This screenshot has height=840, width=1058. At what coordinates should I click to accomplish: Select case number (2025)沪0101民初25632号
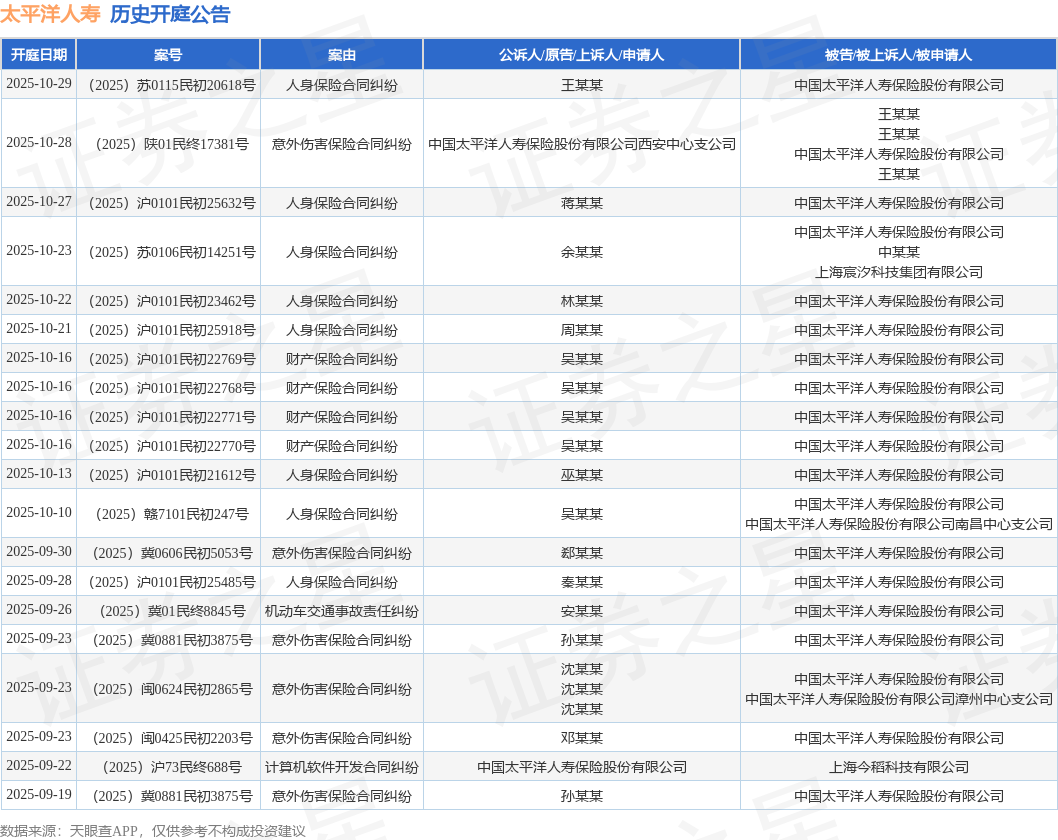(172, 203)
